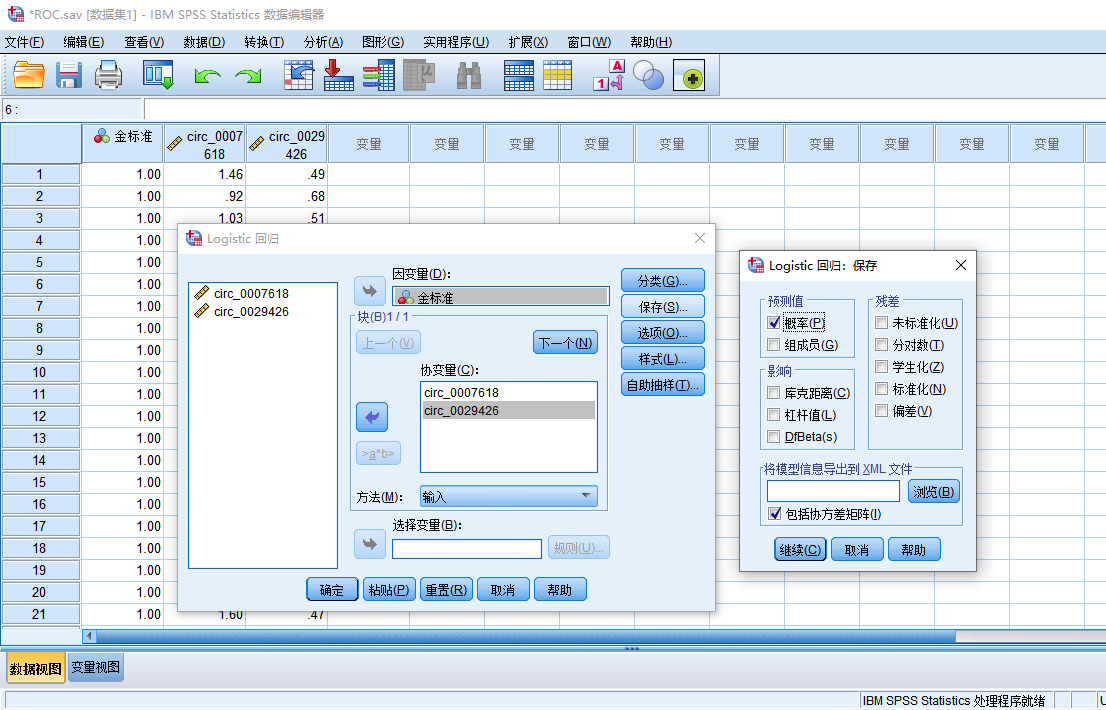
Task: Check 学生化(Z) studentized checkbox
Action: point(882,367)
